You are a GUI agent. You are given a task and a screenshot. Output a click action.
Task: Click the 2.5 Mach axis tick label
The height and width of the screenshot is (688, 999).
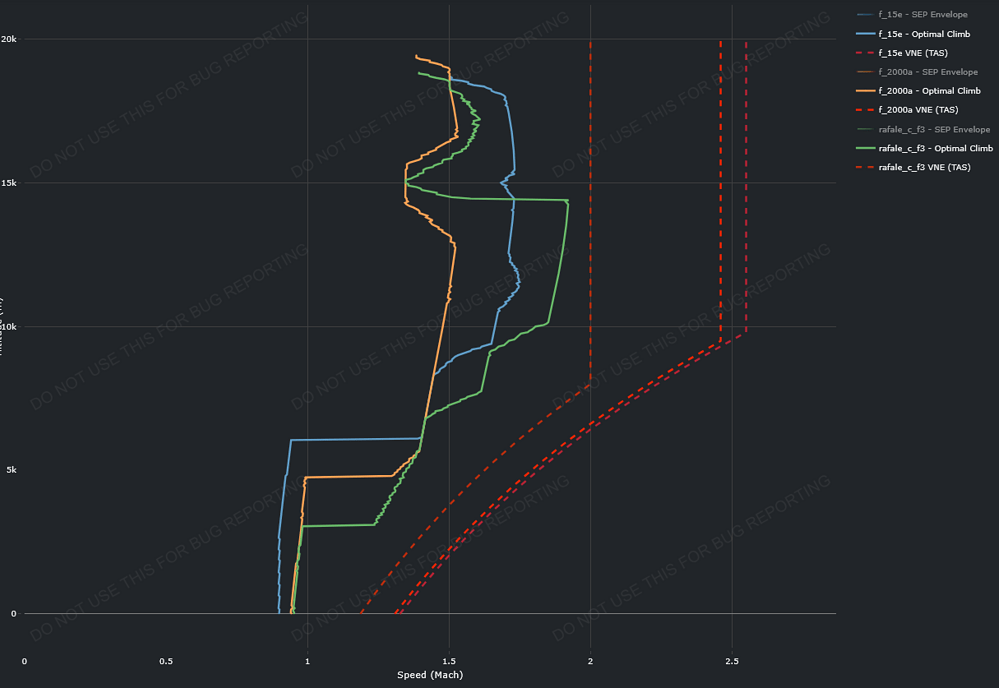732,661
